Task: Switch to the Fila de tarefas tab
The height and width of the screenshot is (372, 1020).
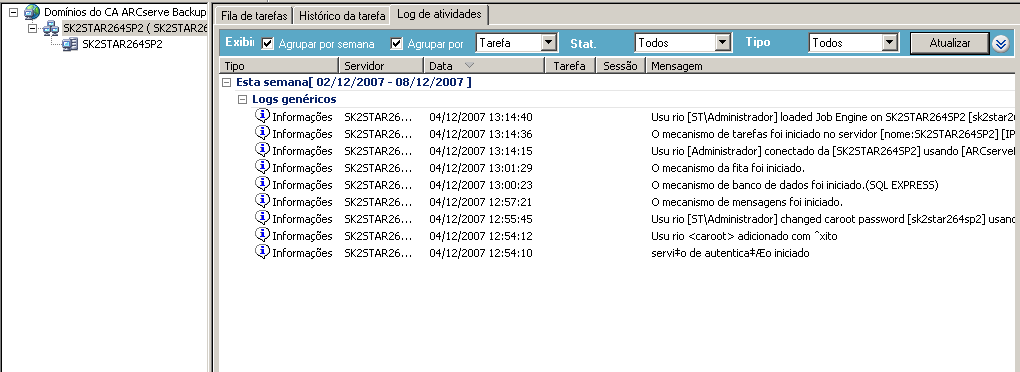Action: (x=254, y=15)
